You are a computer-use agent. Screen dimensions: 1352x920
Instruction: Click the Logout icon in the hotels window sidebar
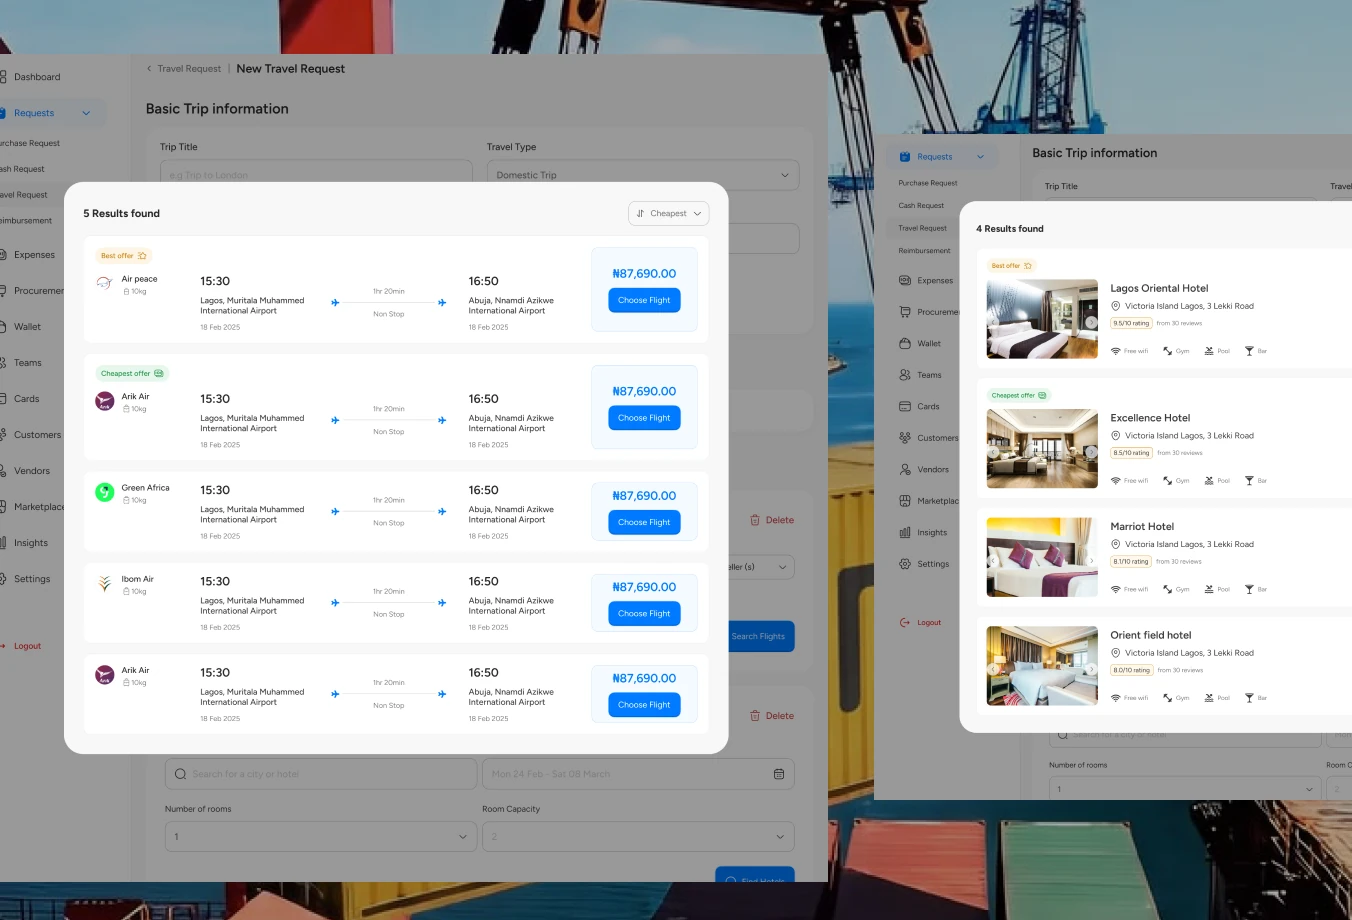coord(905,622)
